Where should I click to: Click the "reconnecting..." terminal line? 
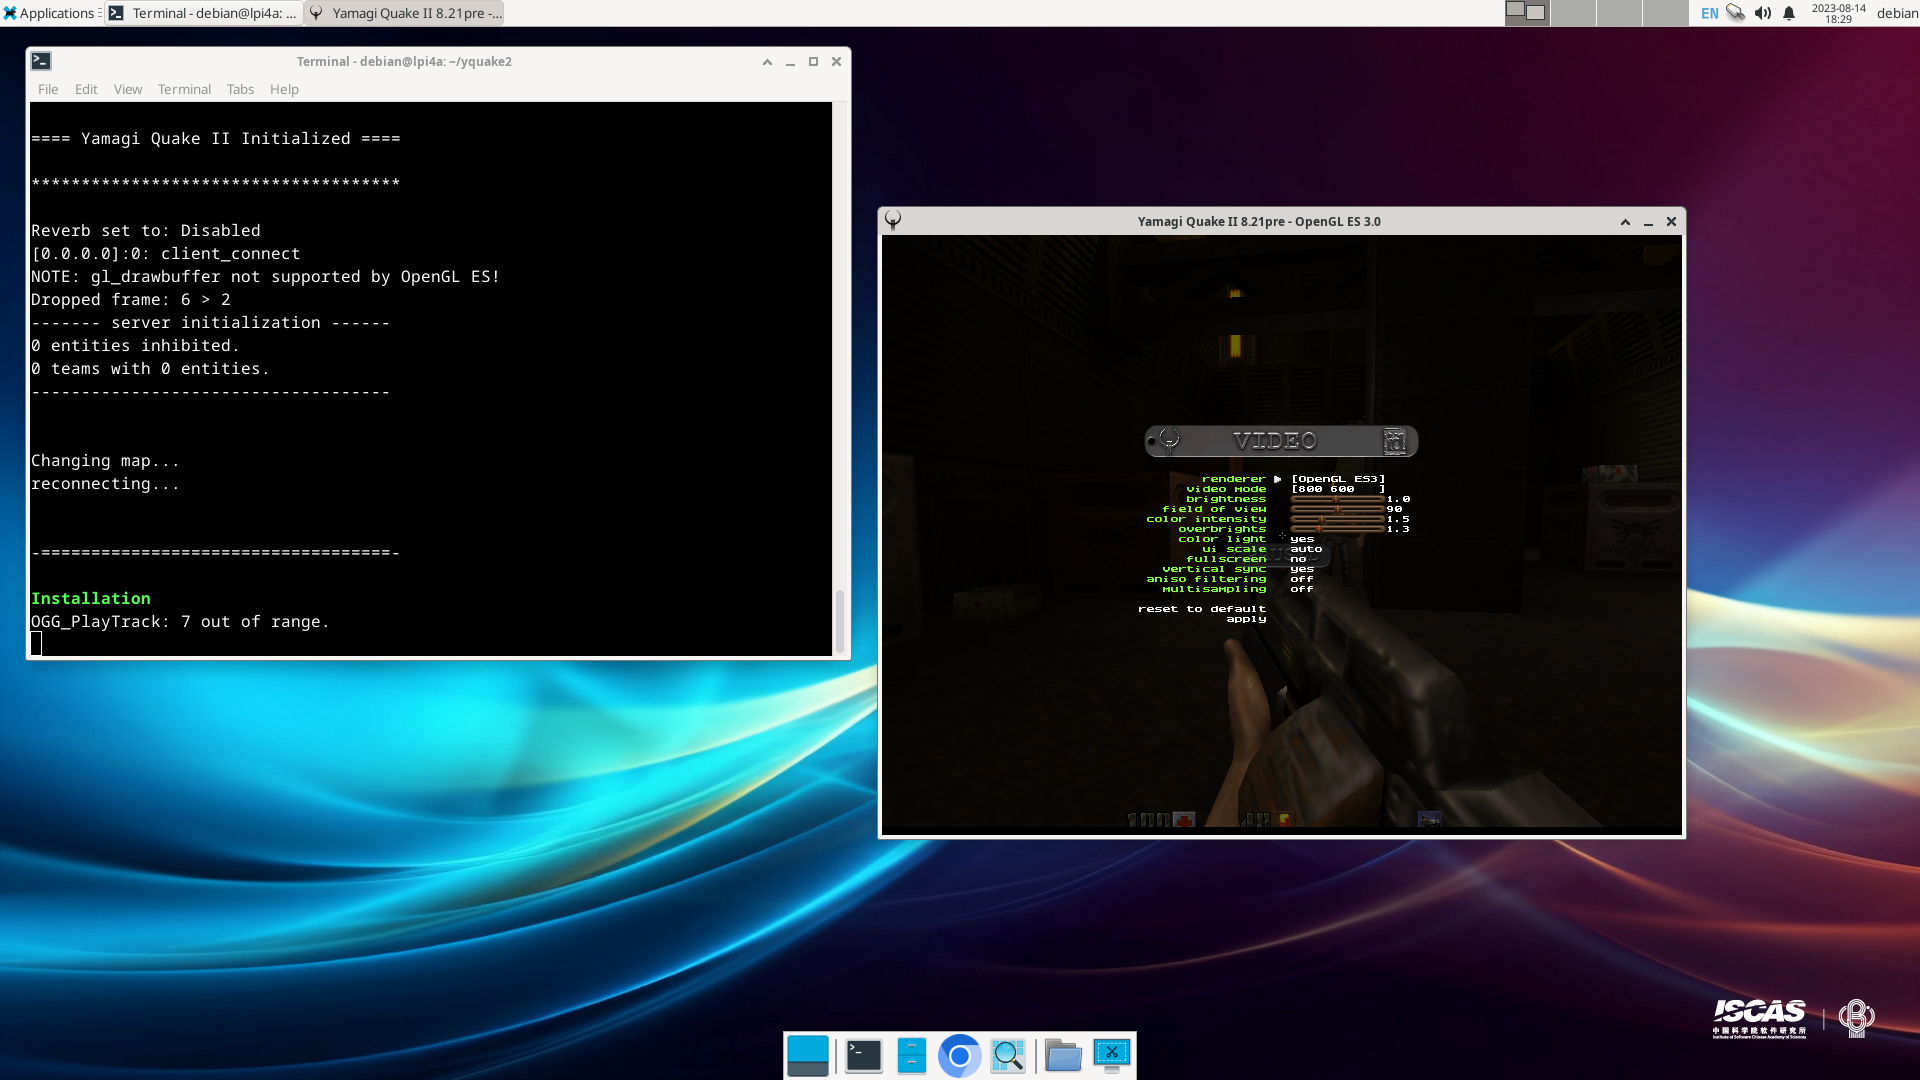coord(105,483)
